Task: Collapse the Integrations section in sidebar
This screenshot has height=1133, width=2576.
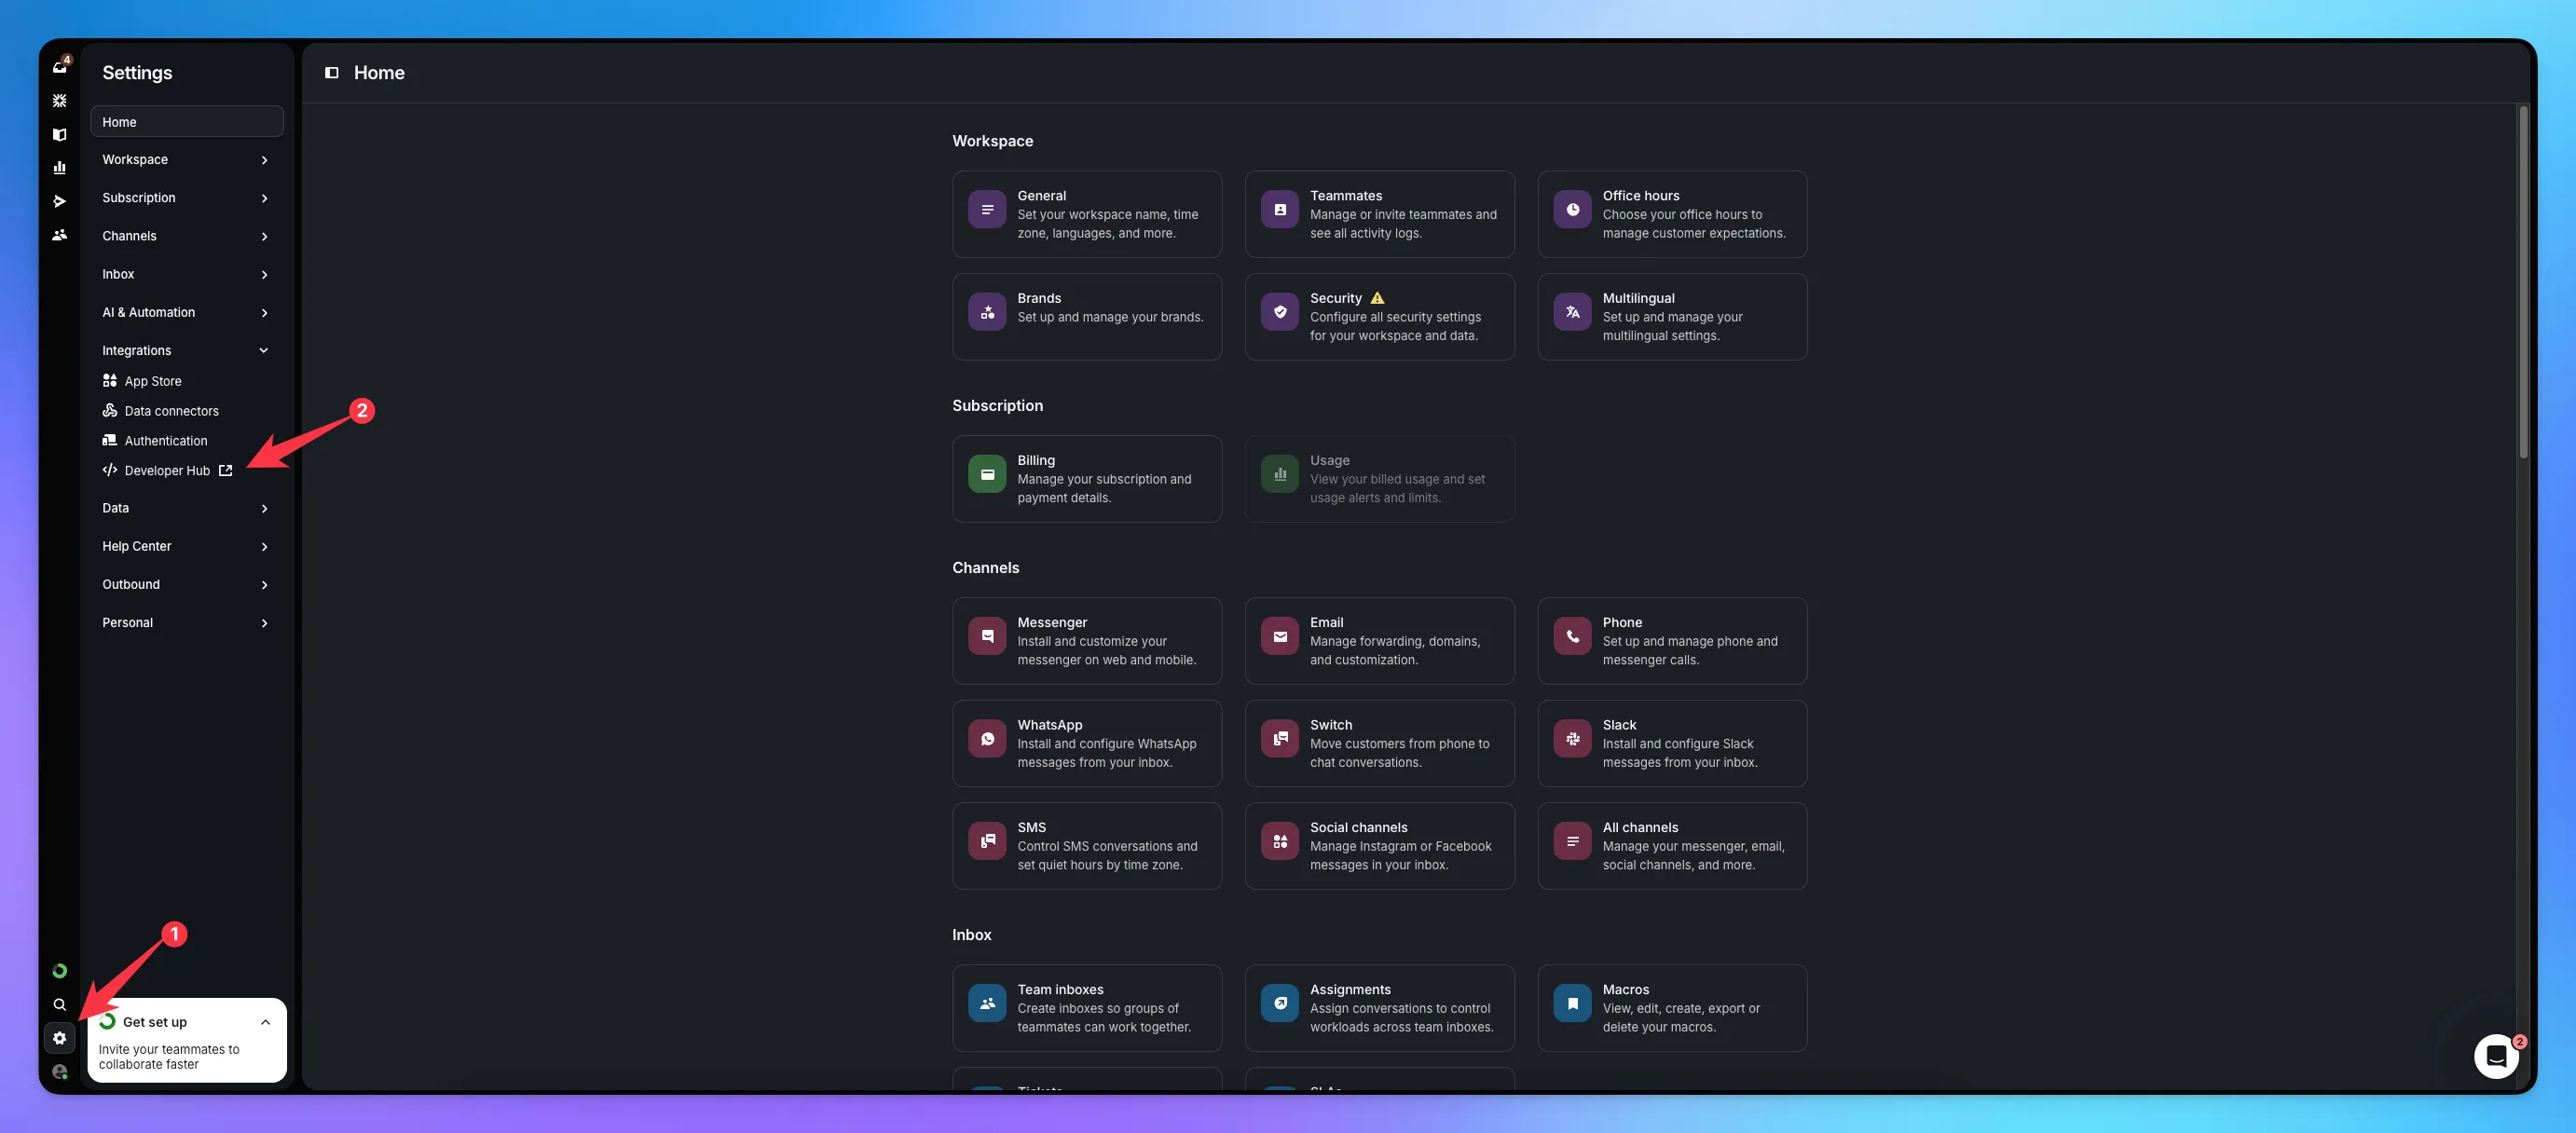Action: (x=186, y=351)
